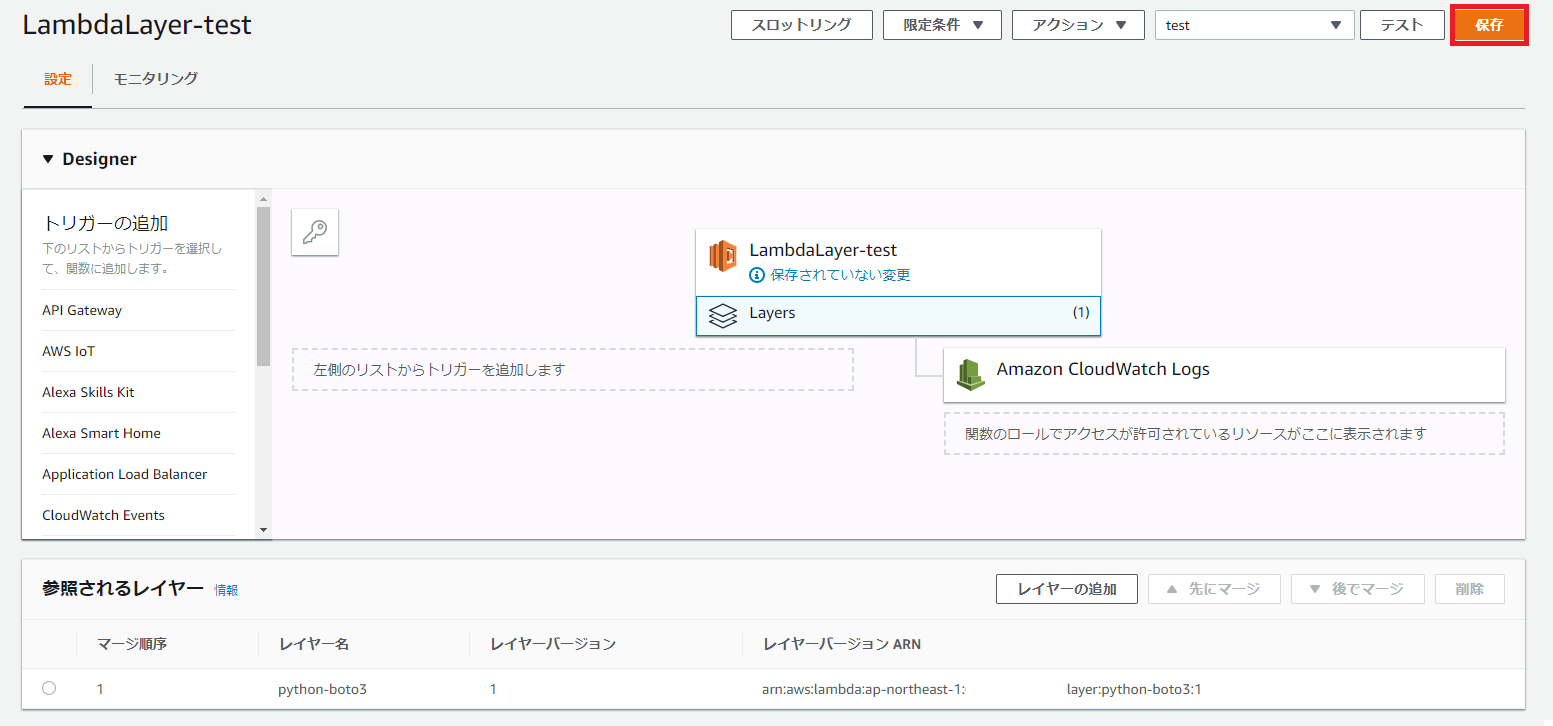The width and height of the screenshot is (1553, 726).
Task: Click the key icon in the Designer panel
Action: click(x=314, y=231)
